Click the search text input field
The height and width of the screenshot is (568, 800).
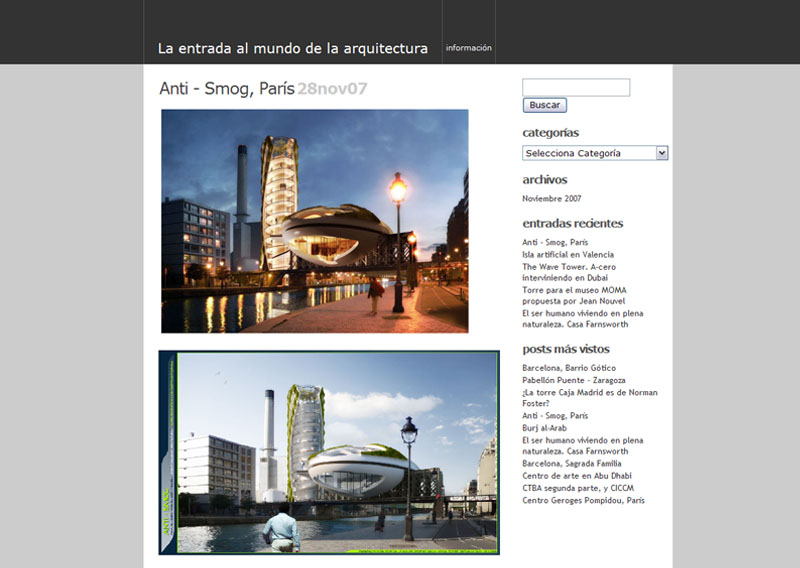(x=576, y=87)
